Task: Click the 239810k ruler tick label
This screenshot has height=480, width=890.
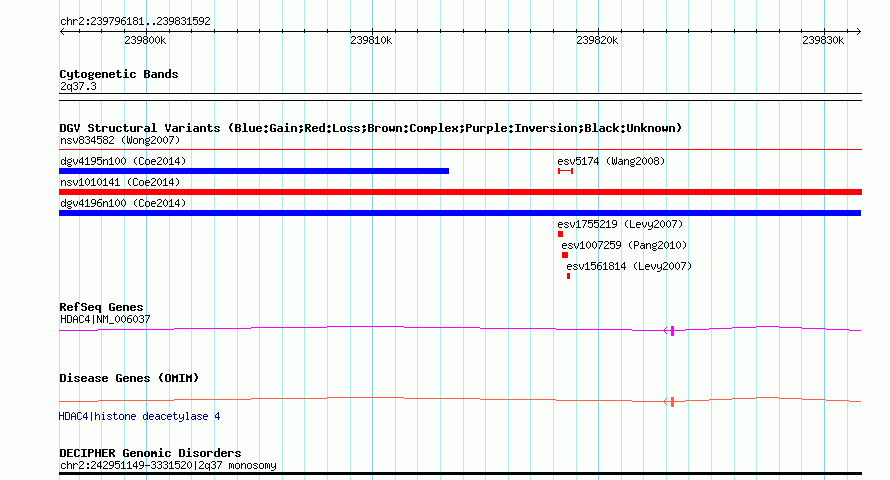Action: 371,41
